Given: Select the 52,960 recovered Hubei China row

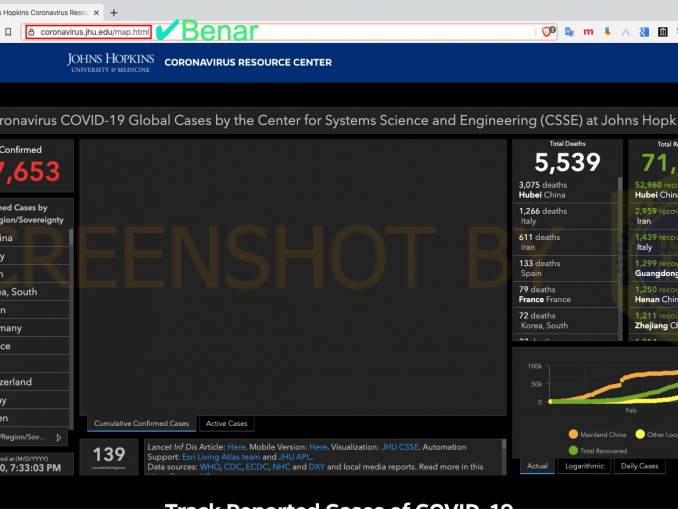Looking at the screenshot, I should 654,190.
